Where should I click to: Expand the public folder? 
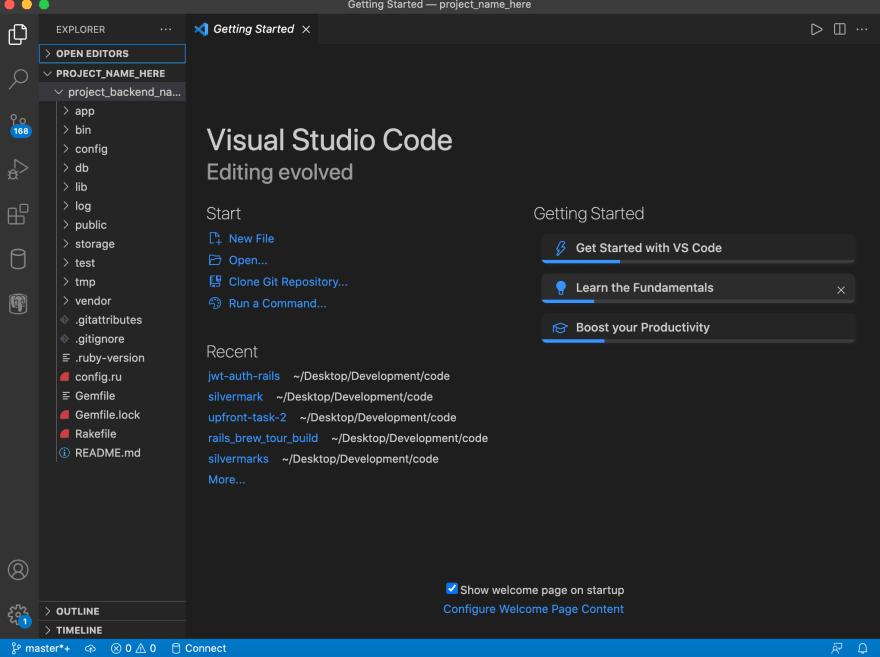point(112,225)
